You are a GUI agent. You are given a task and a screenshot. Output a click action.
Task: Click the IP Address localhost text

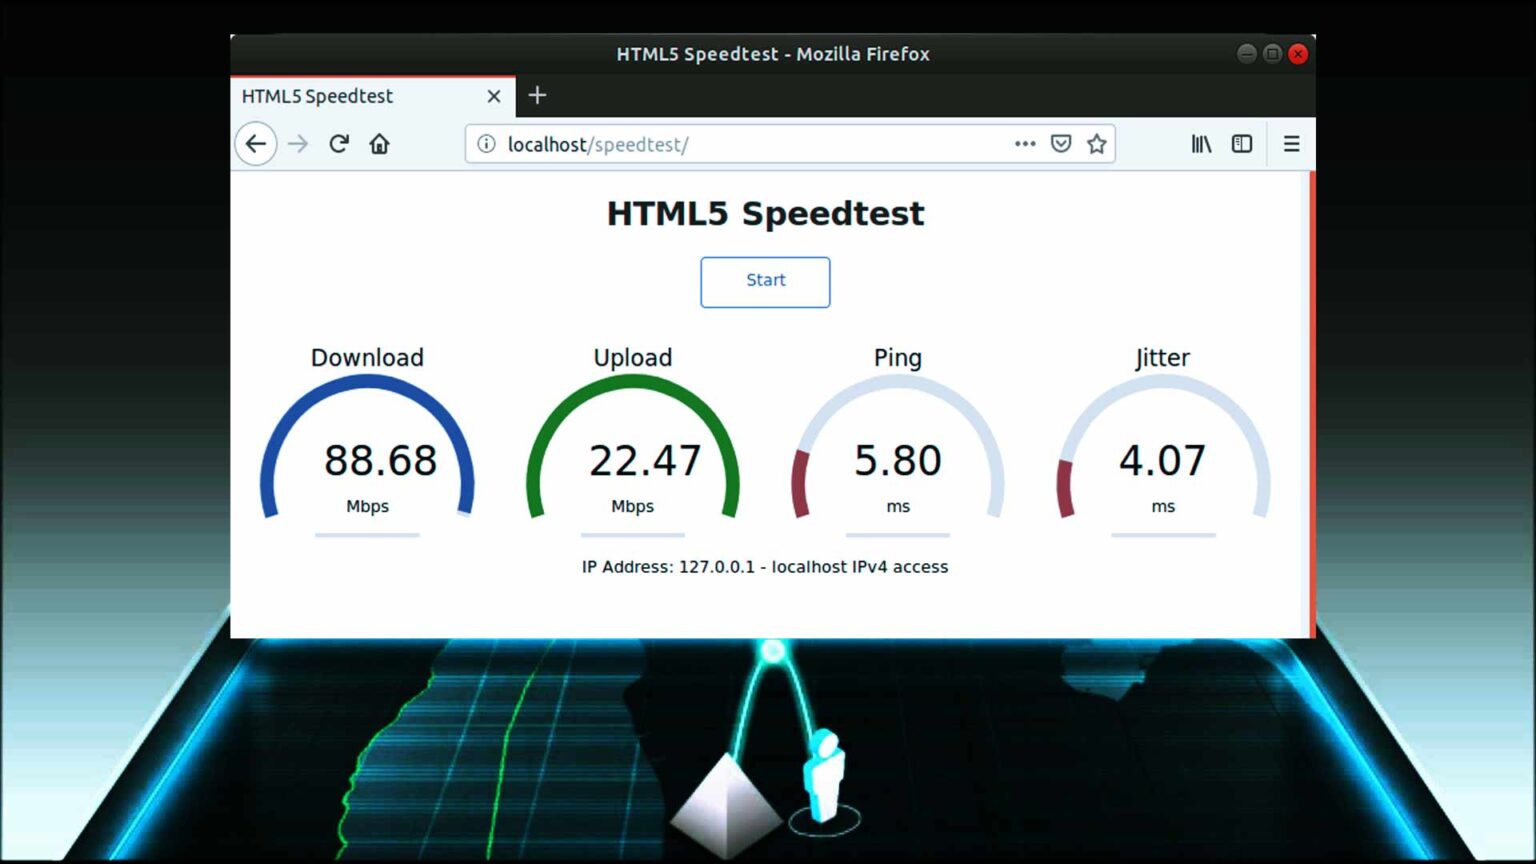pyautogui.click(x=765, y=567)
